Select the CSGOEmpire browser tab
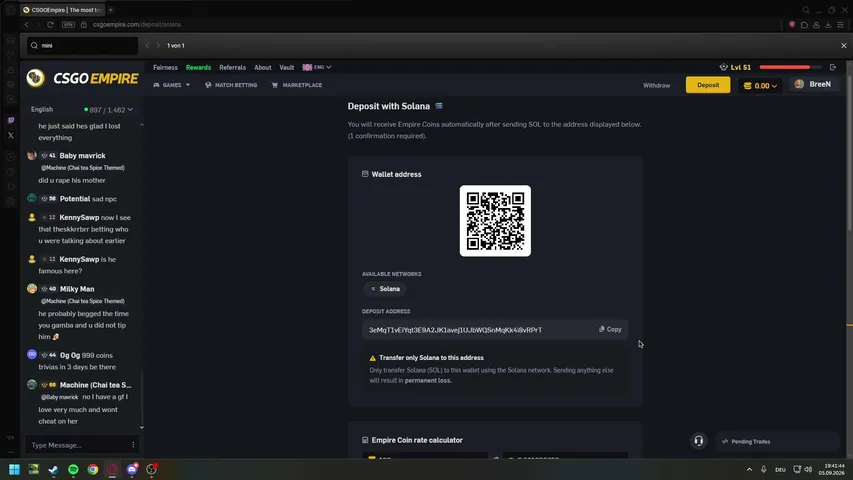853x480 pixels. (63, 10)
